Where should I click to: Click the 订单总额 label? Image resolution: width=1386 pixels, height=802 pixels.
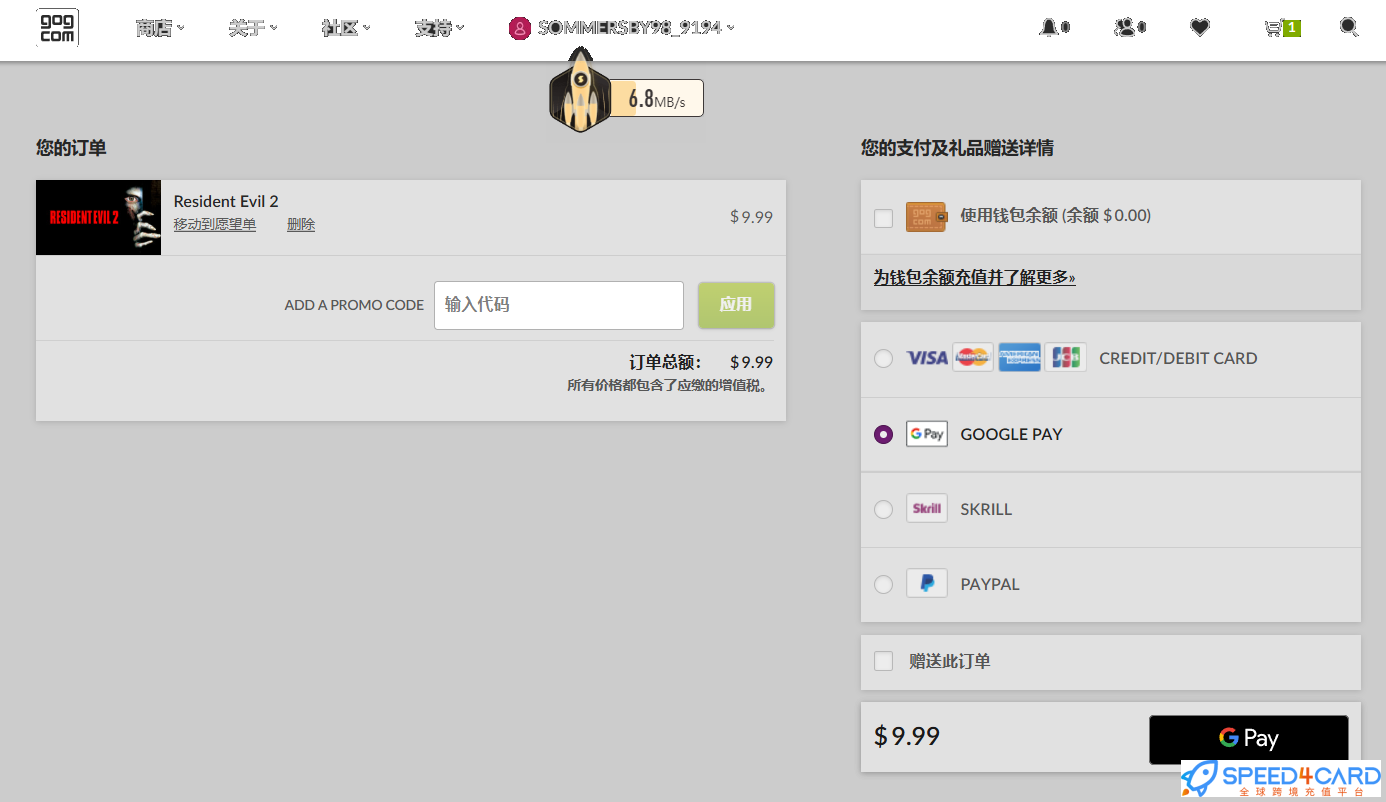[x=666, y=362]
